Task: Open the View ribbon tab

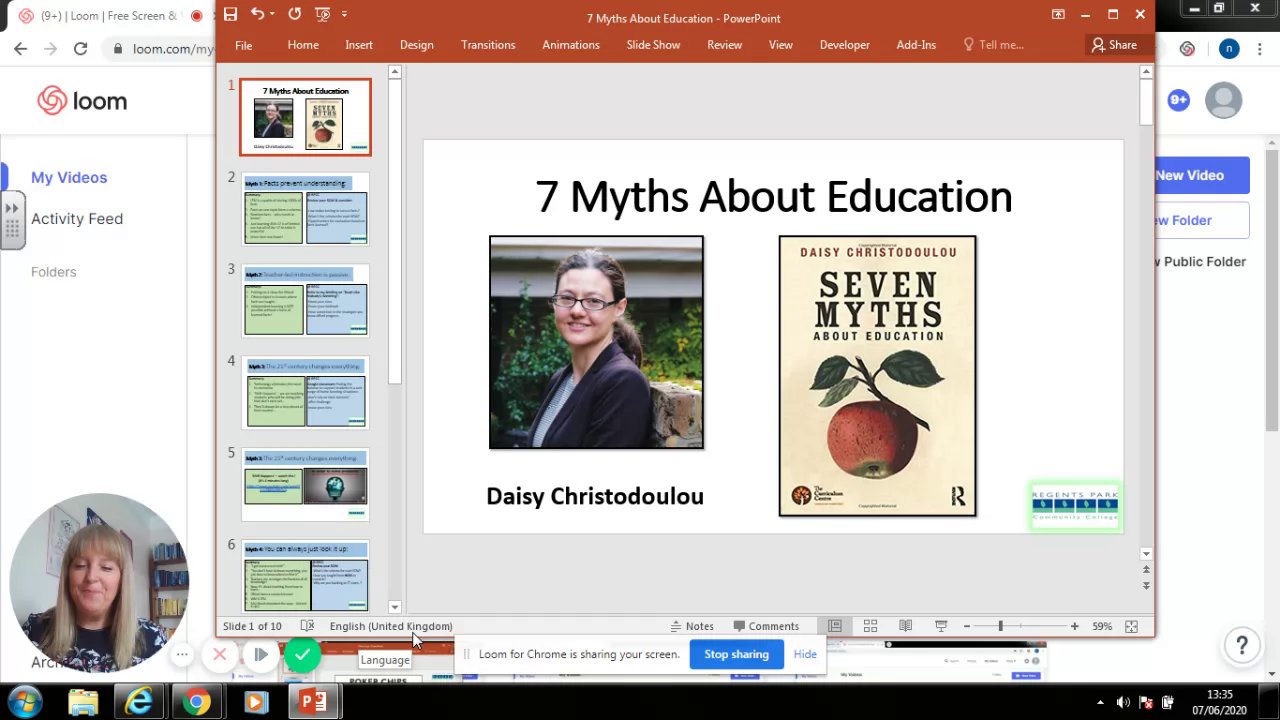Action: 781,45
